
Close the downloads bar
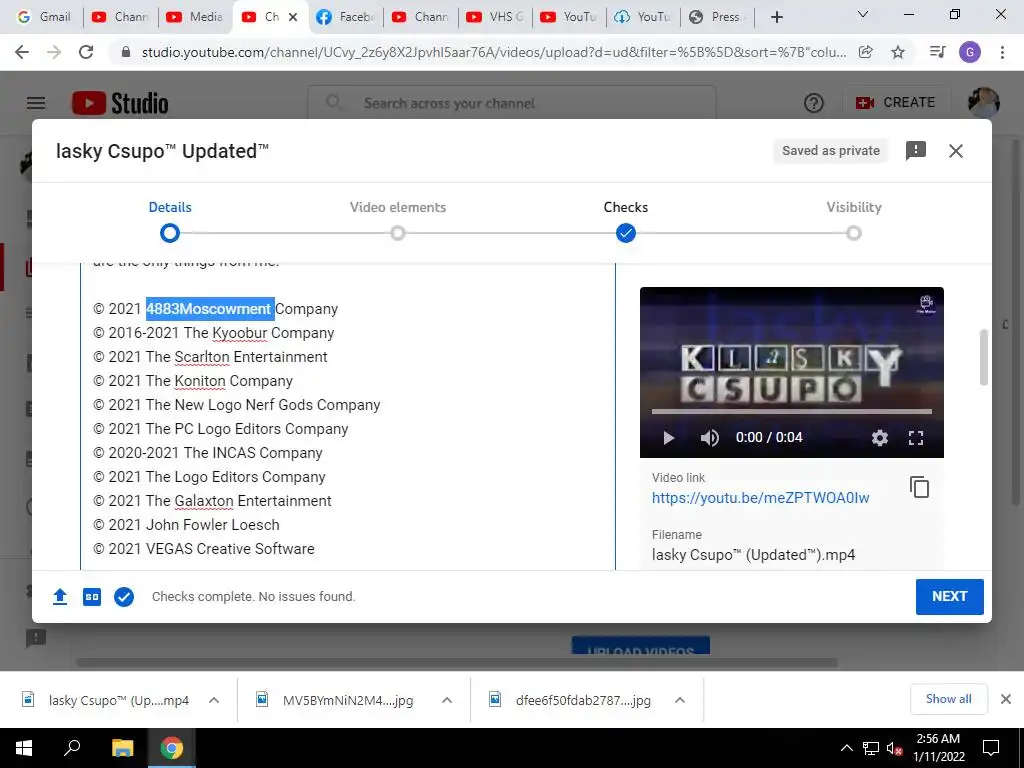click(1006, 699)
